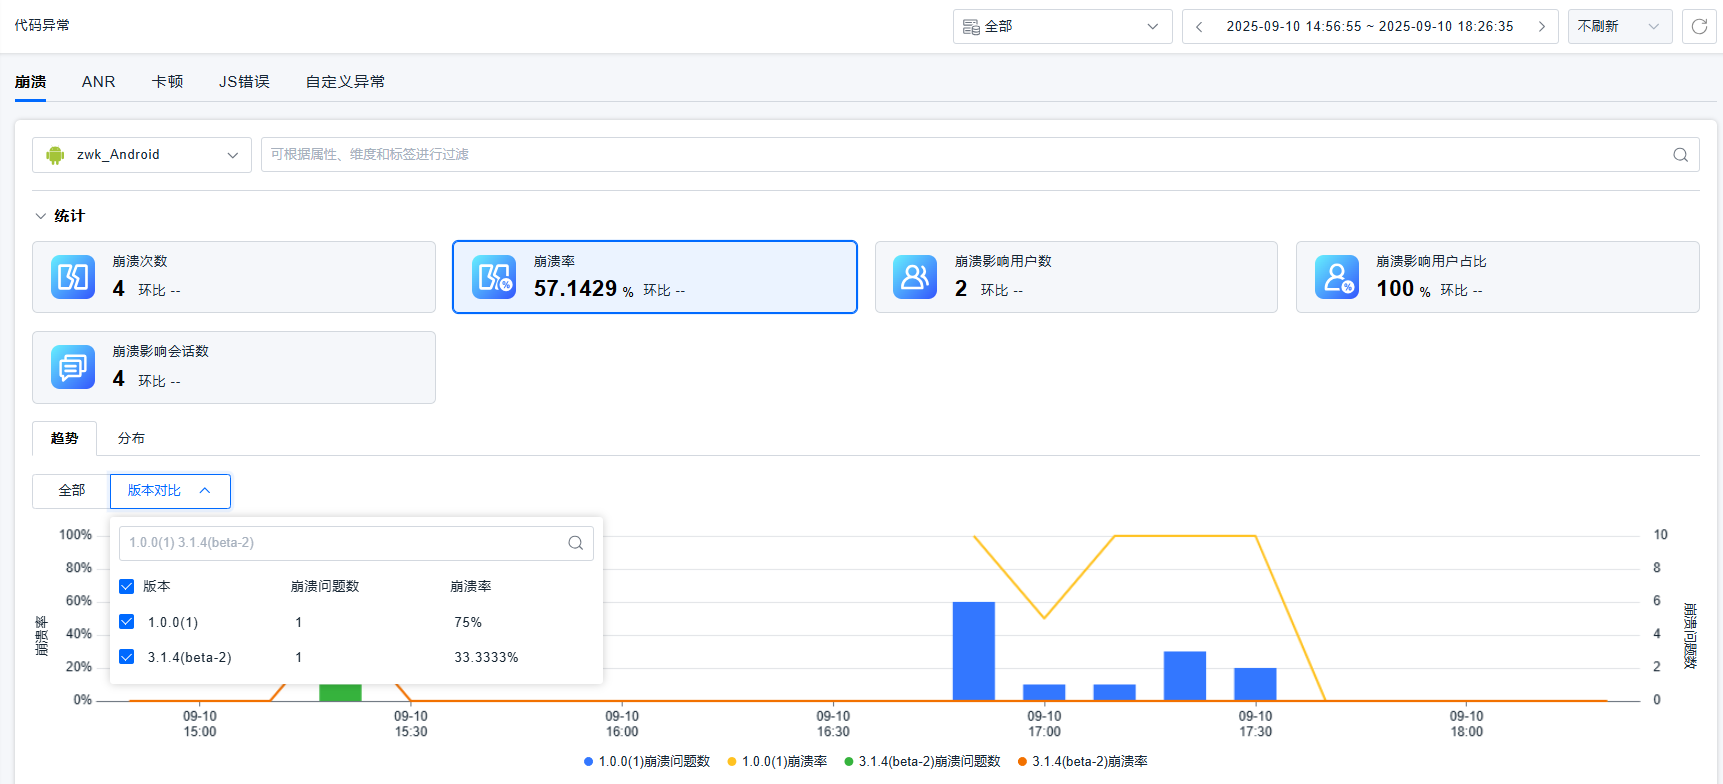Toggle the 版本 select-all checkbox
Screen dimensions: 1723x784
[x=127, y=587]
